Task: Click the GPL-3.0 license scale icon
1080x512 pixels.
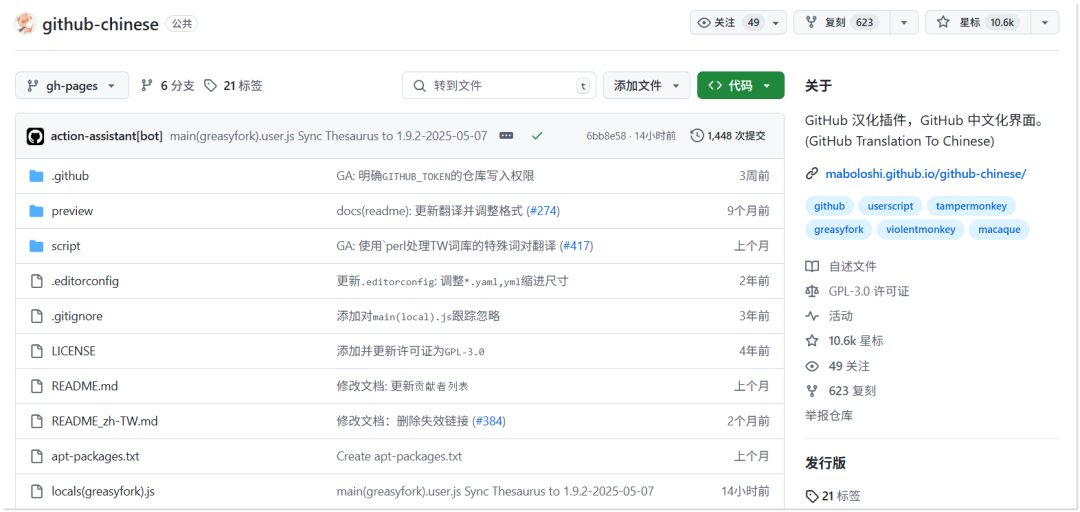Action: [x=812, y=291]
